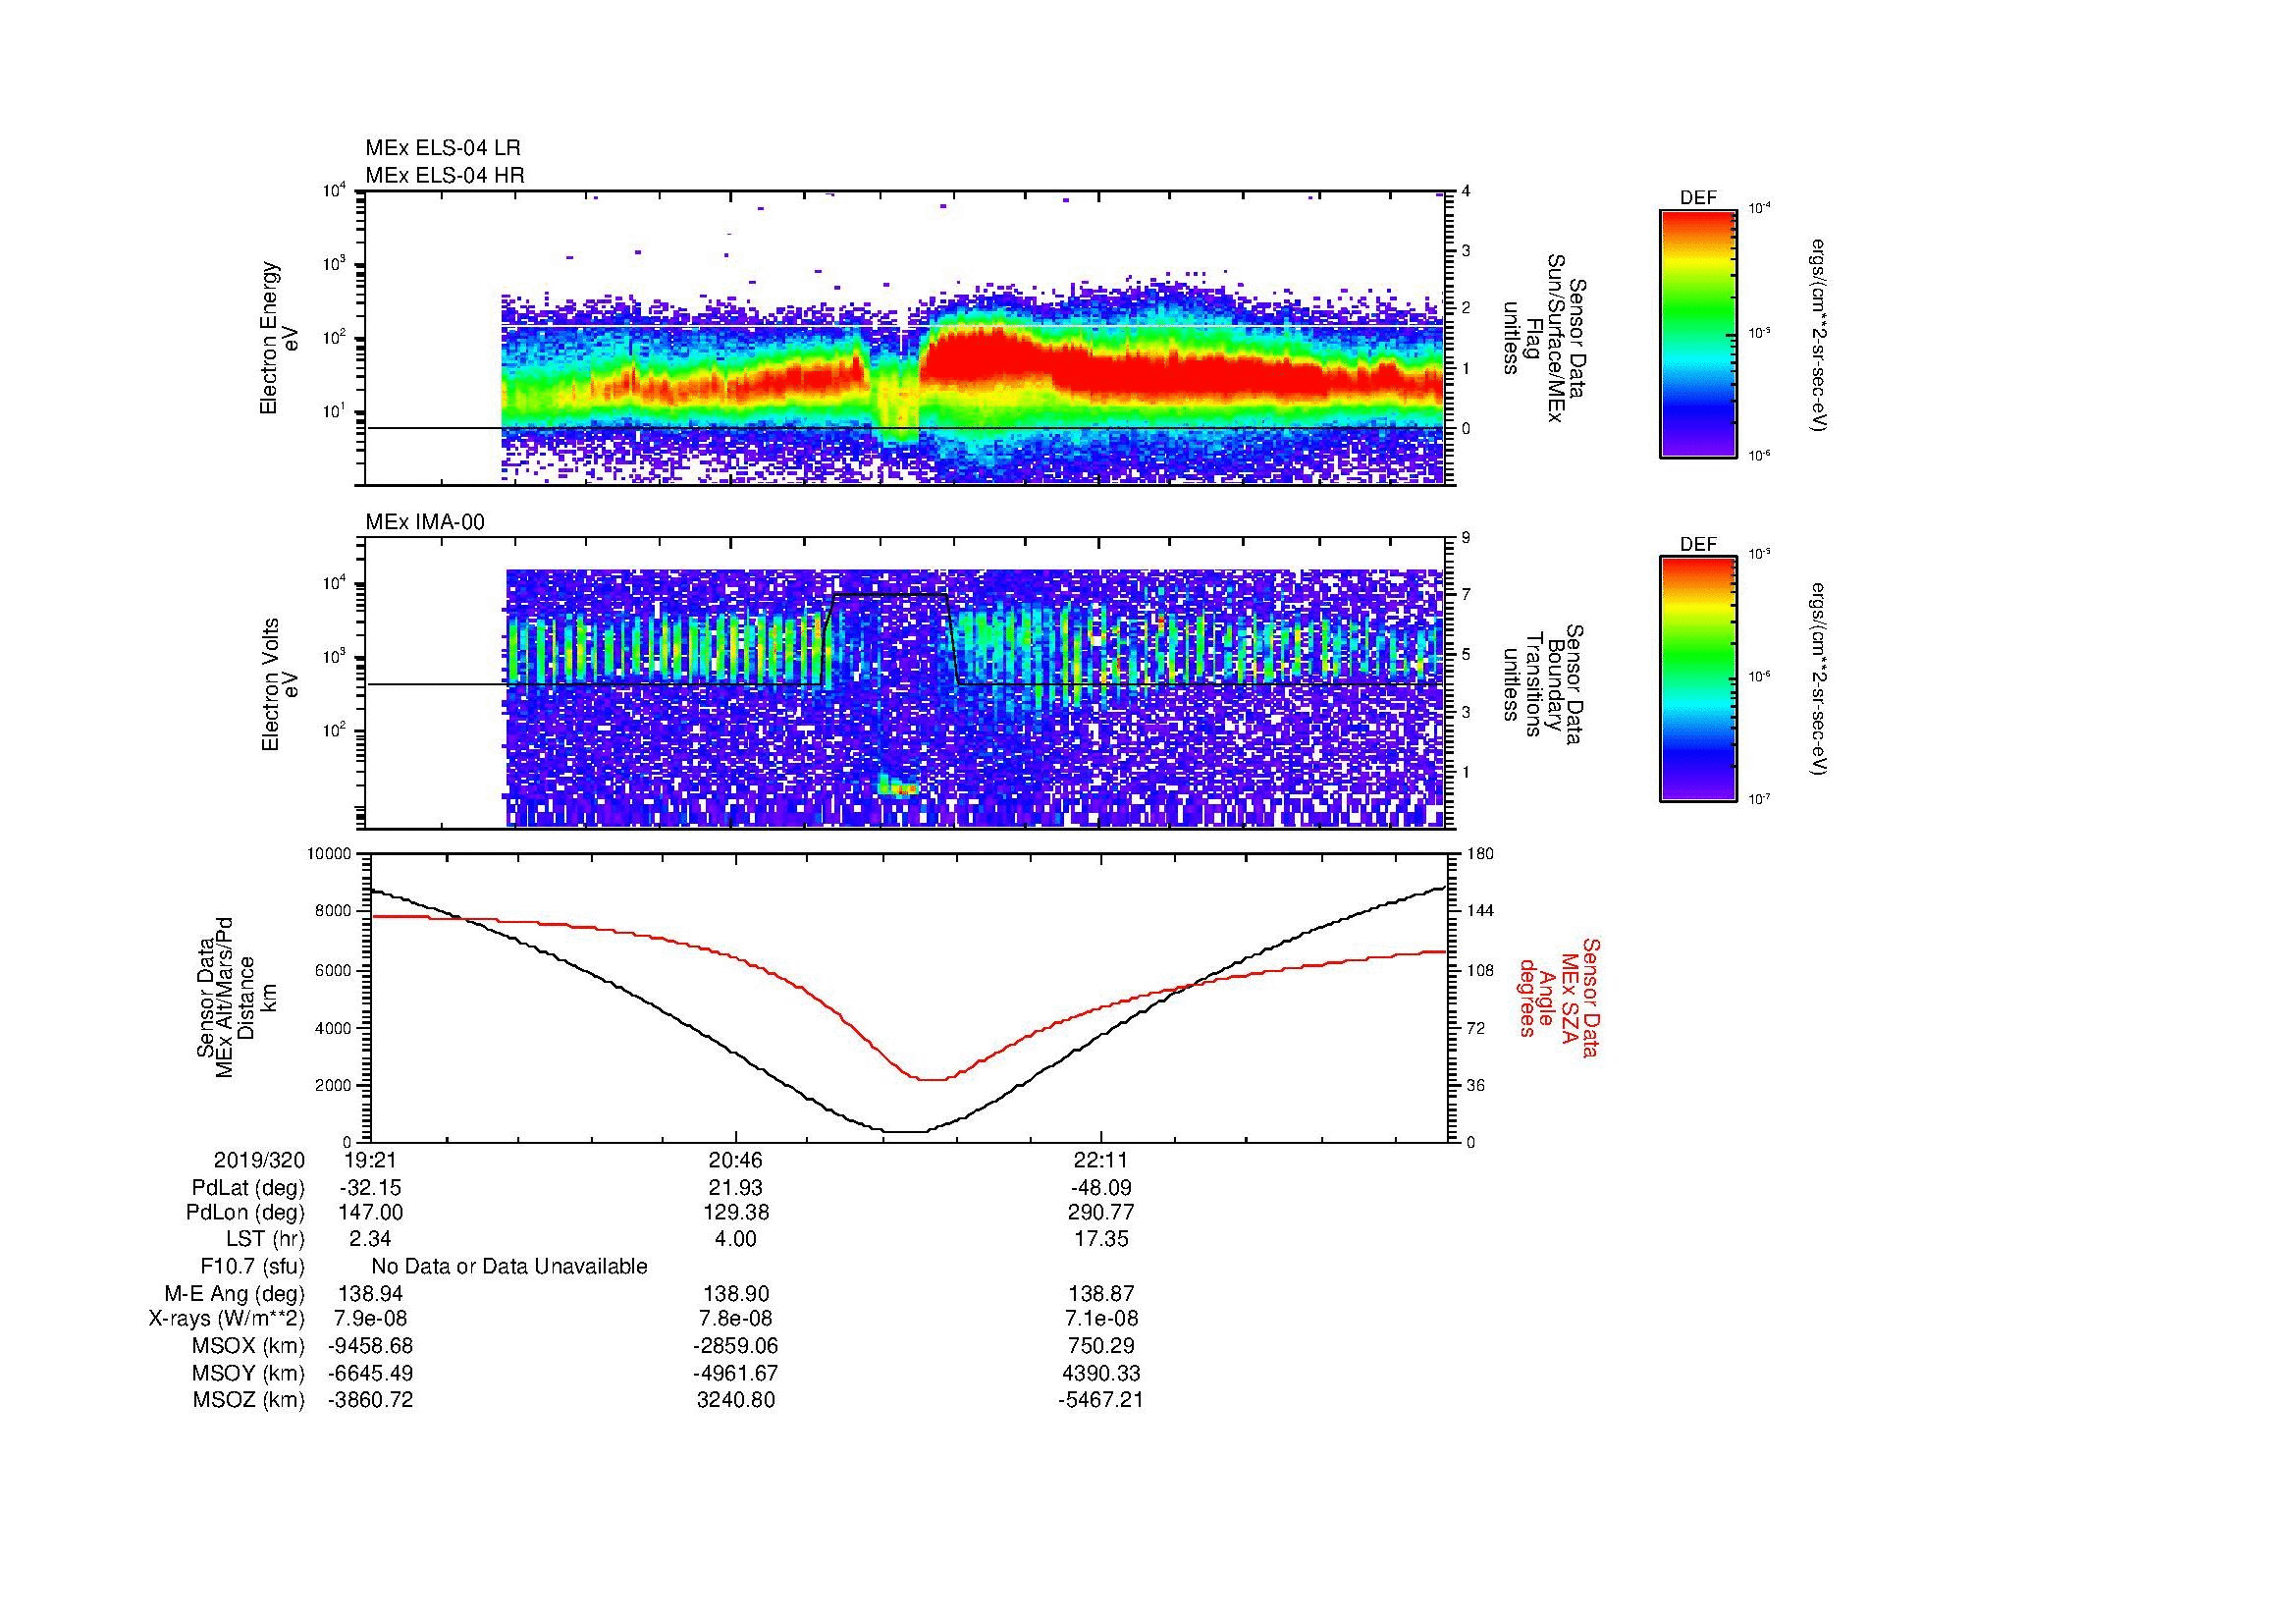Viewport: 2296px width, 1623px height.
Task: Click the M-E Ang value 138.87
Action: [1101, 1294]
